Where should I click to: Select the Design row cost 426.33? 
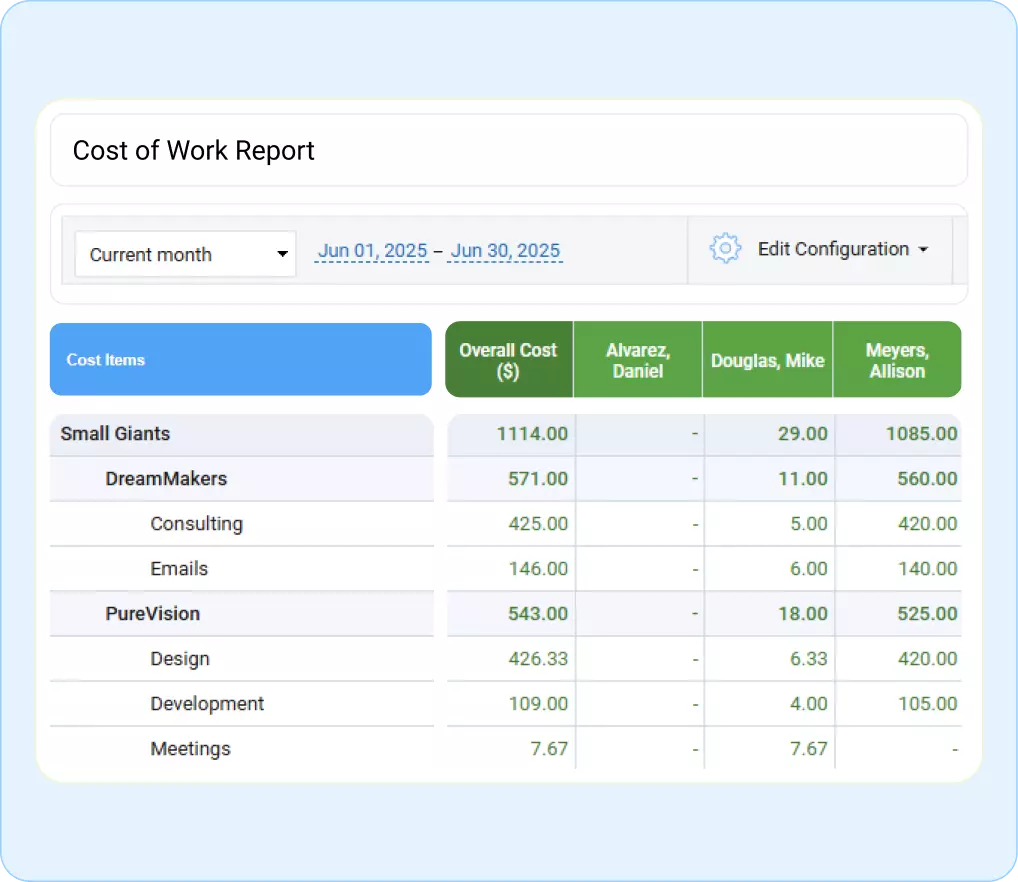(540, 659)
